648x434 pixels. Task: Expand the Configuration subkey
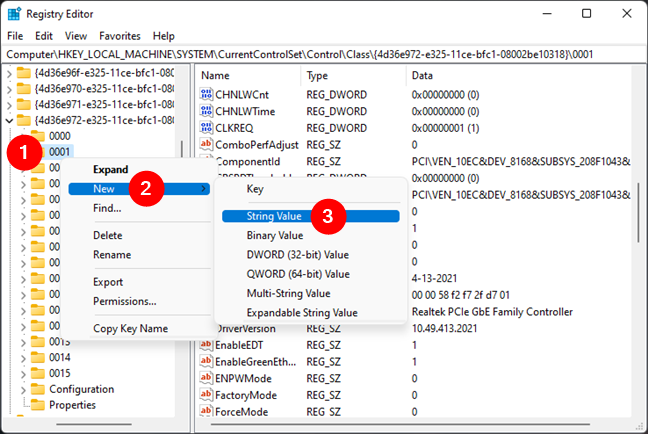click(23, 390)
